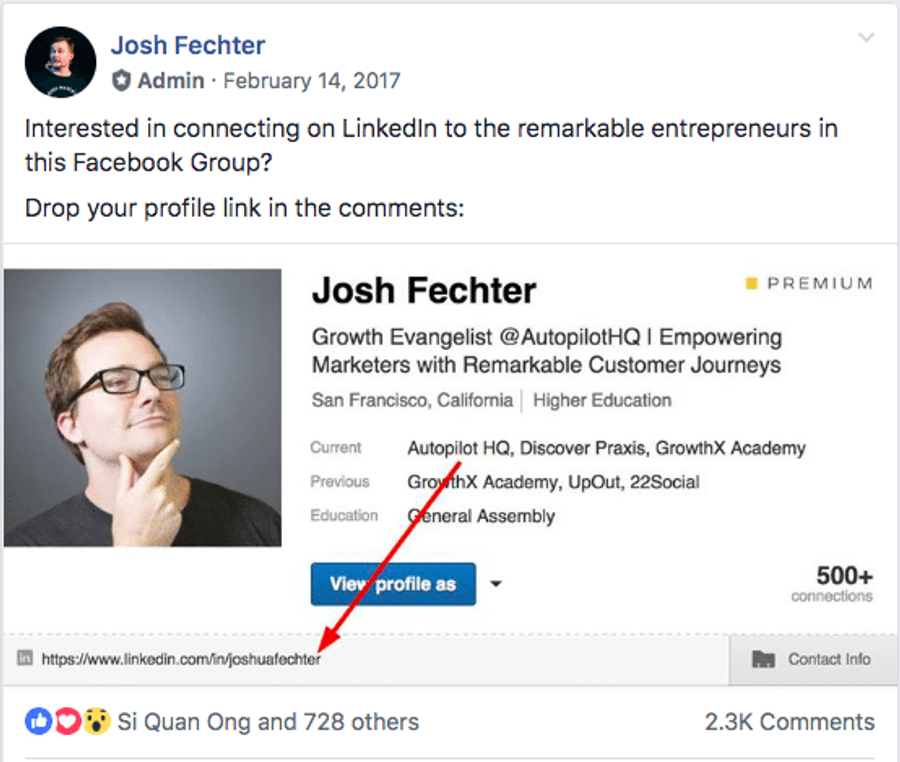
Task: Click the Admin shield badge icon
Action: pos(121,81)
